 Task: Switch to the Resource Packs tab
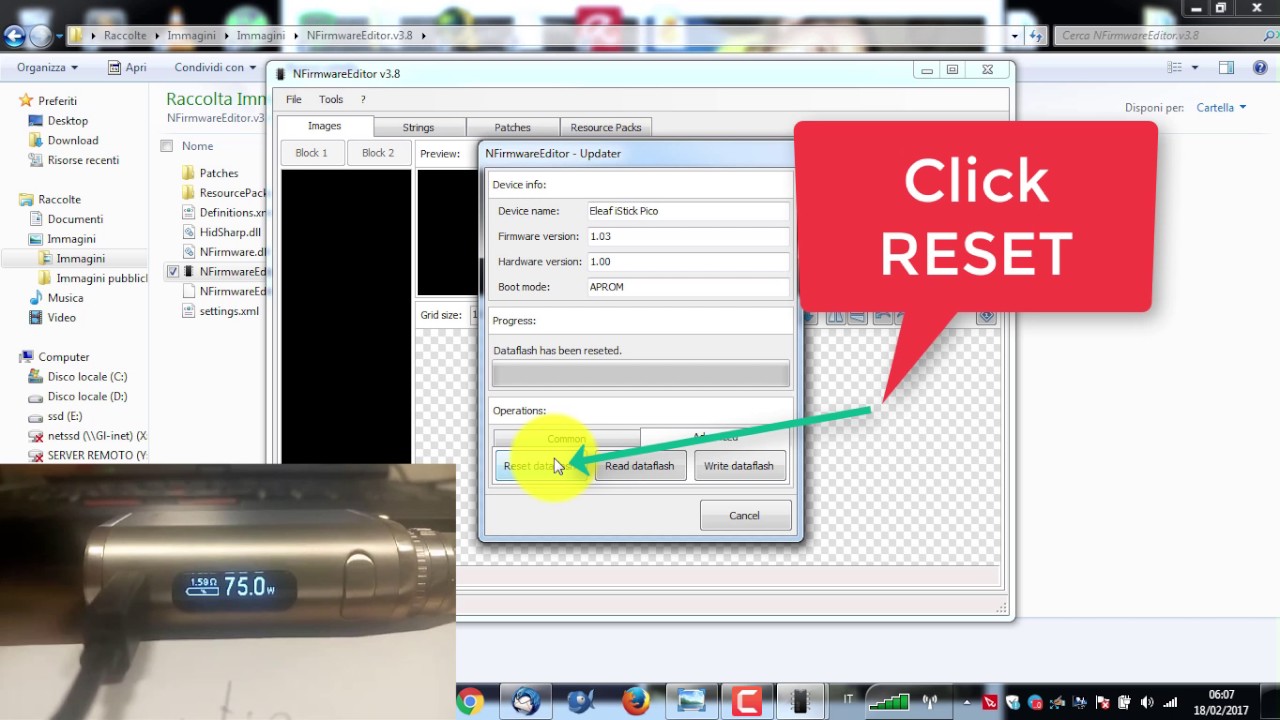click(x=606, y=127)
